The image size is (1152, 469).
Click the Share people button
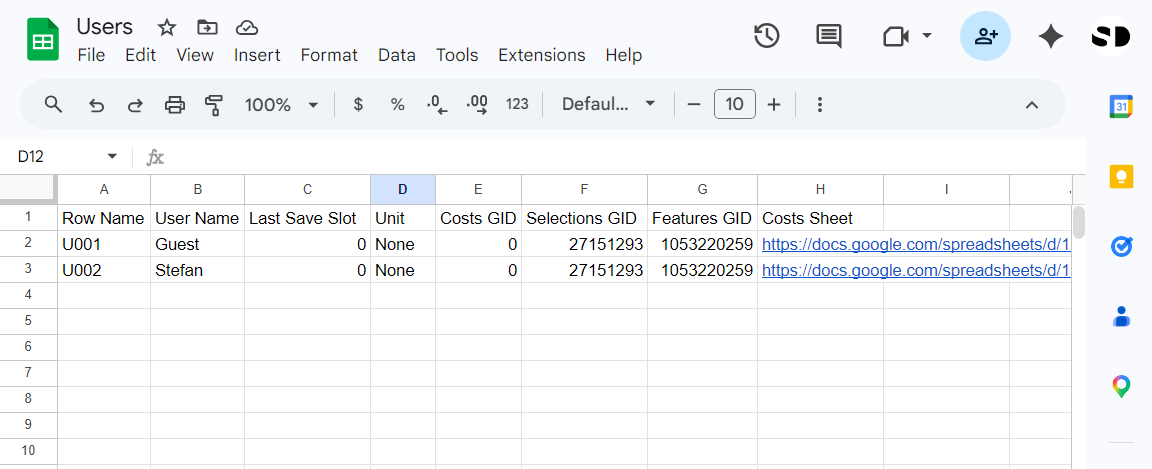(985, 37)
